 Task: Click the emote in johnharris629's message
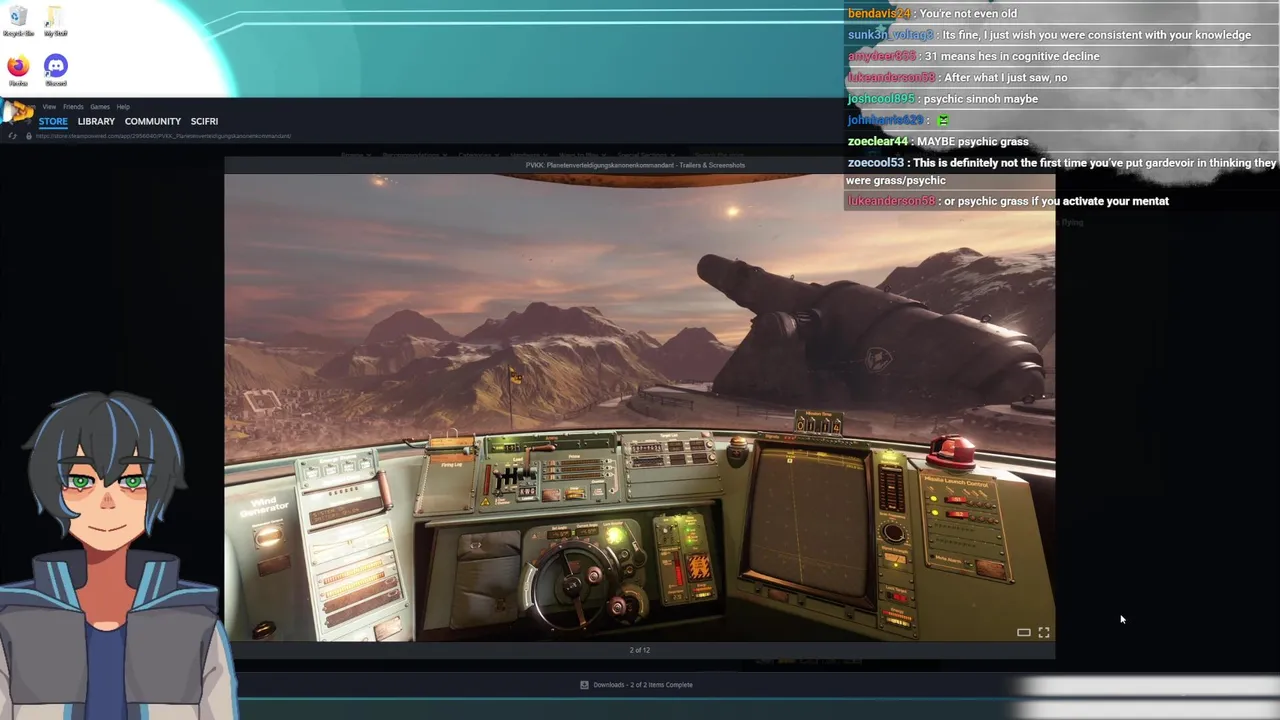pos(943,120)
